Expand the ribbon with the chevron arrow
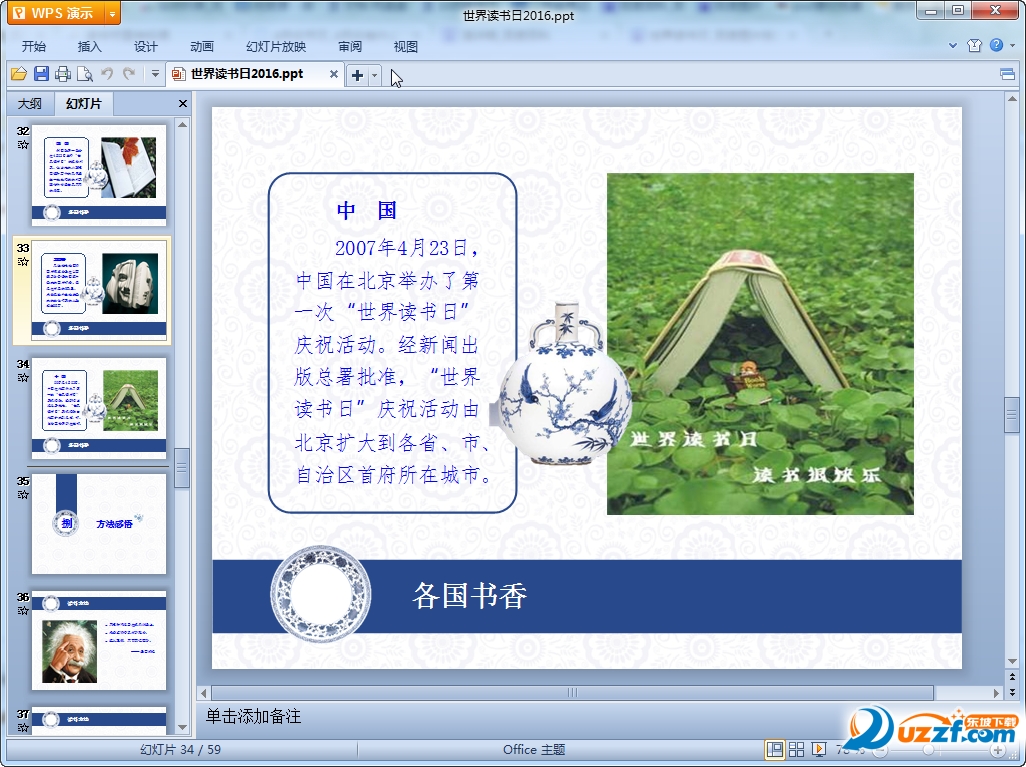This screenshot has width=1026, height=767. coord(953,46)
